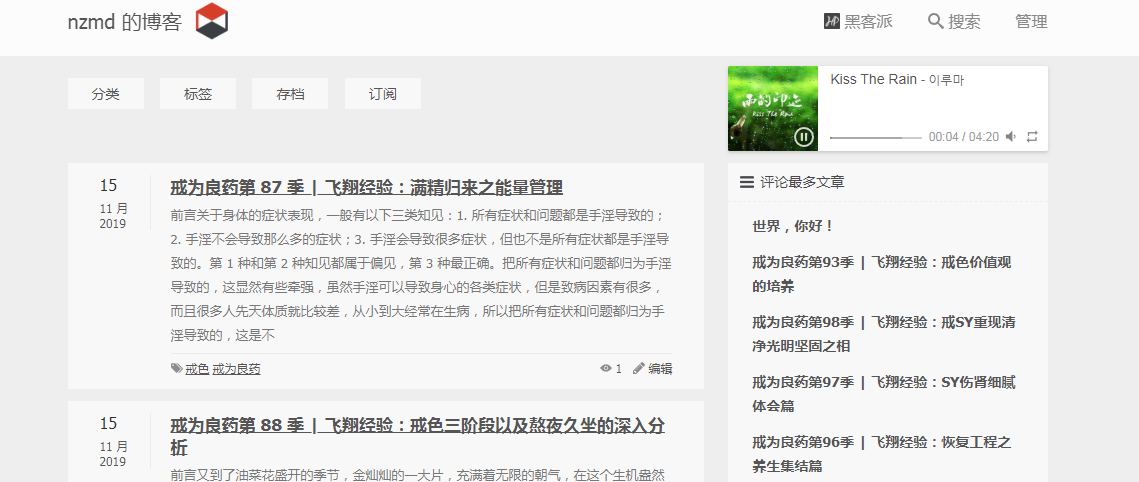Click the 00:04 / 04:20 time display
This screenshot has height=482, width=1139.
click(x=963, y=137)
